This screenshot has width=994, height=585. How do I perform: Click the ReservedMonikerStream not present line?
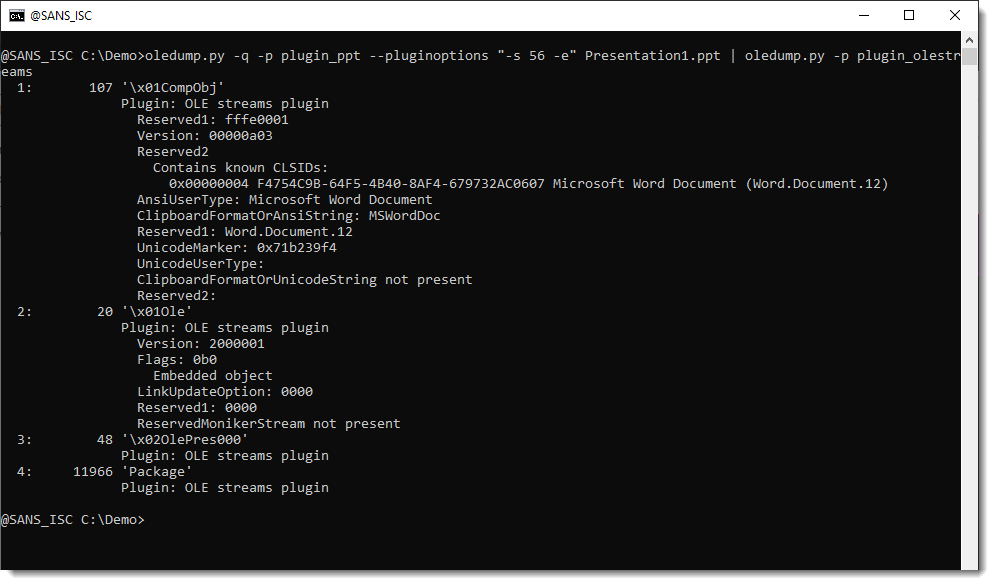tap(269, 423)
